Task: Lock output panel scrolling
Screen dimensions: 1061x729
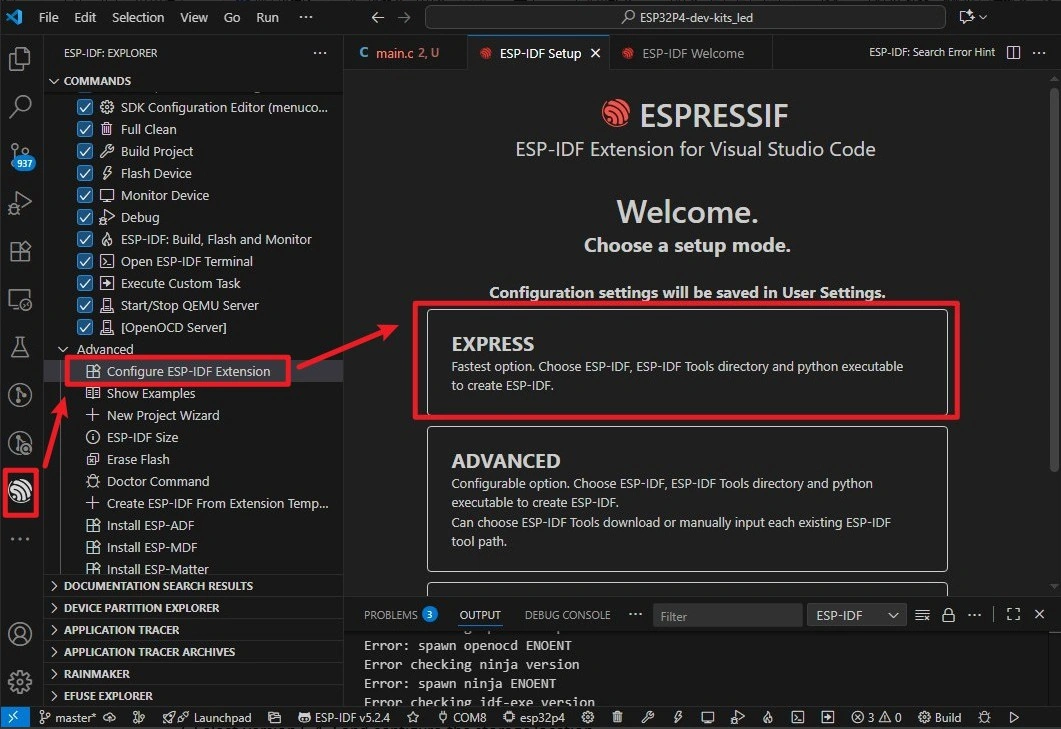Action: tap(948, 615)
